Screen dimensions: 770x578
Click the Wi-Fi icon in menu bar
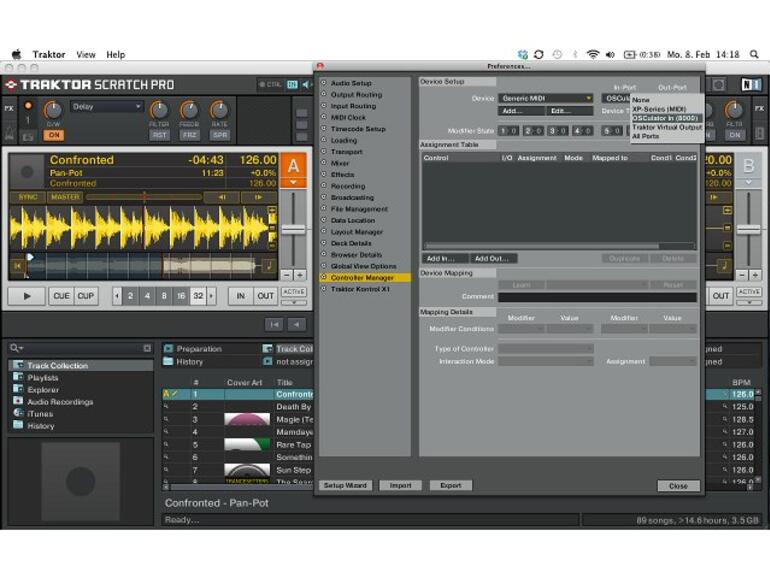(593, 54)
